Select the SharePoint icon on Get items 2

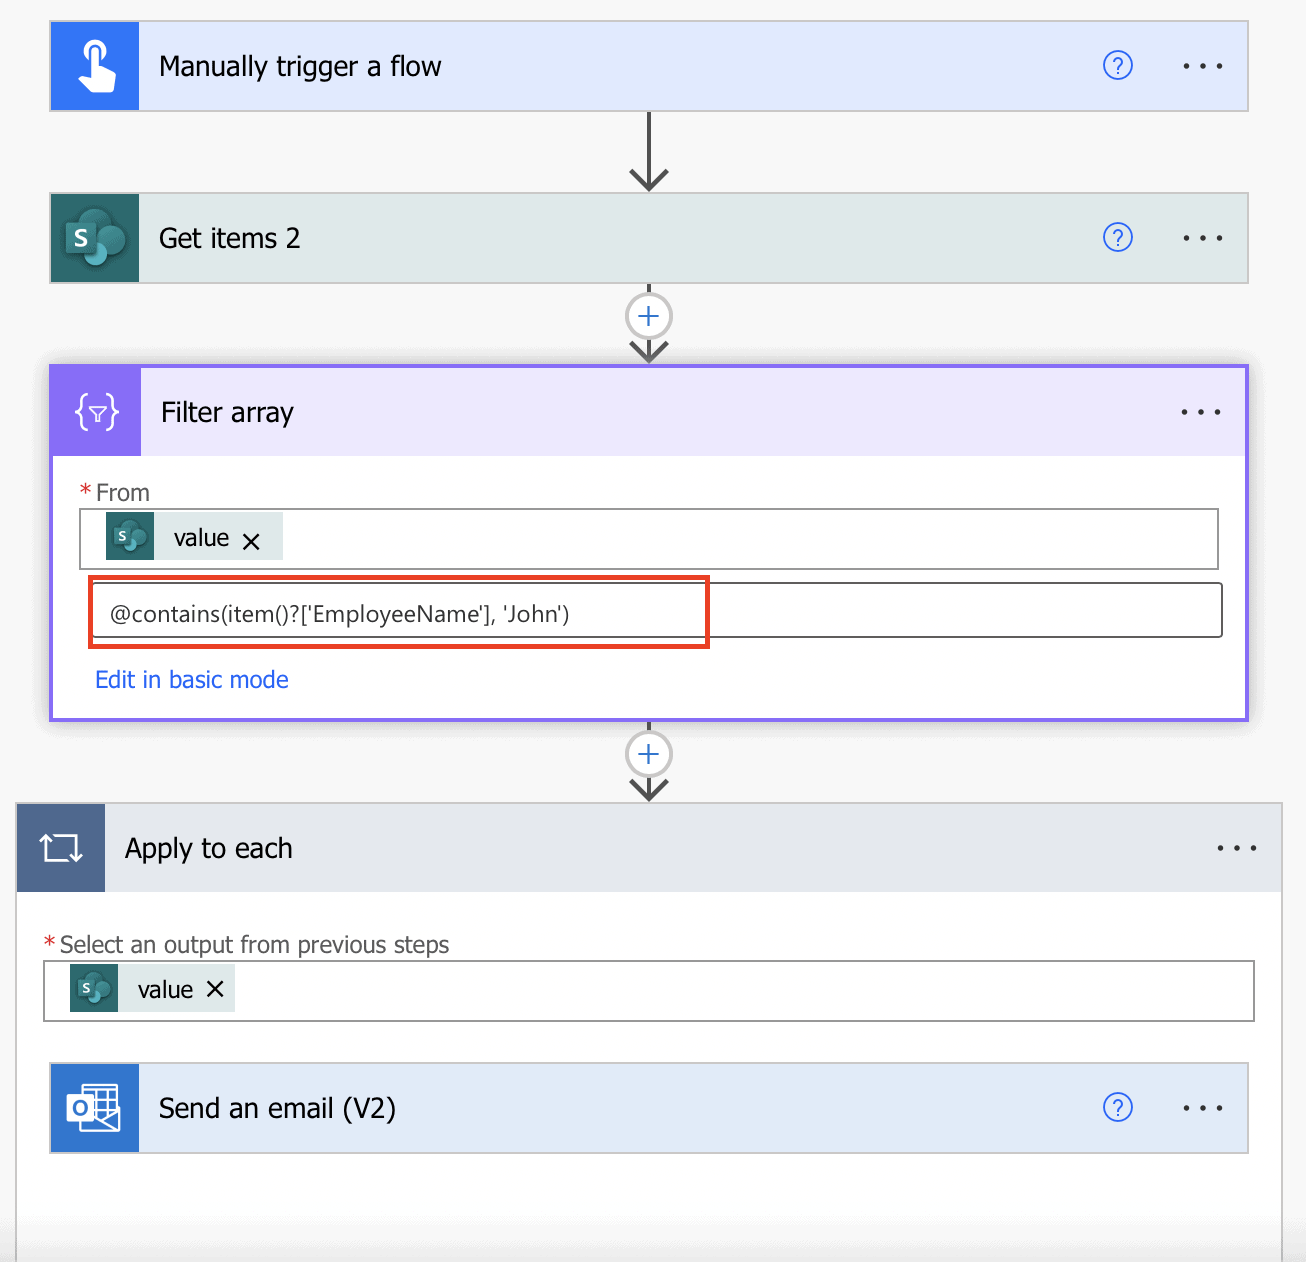[94, 237]
